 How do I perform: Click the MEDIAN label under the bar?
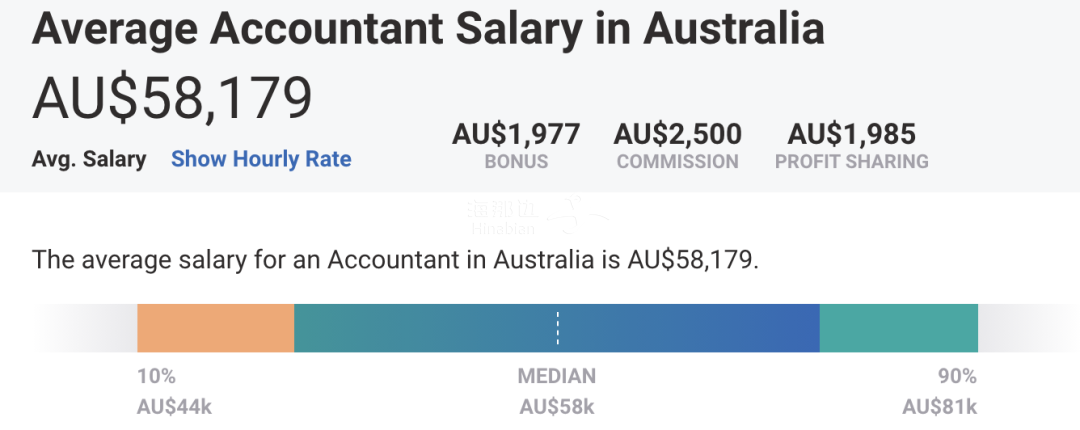point(557,376)
